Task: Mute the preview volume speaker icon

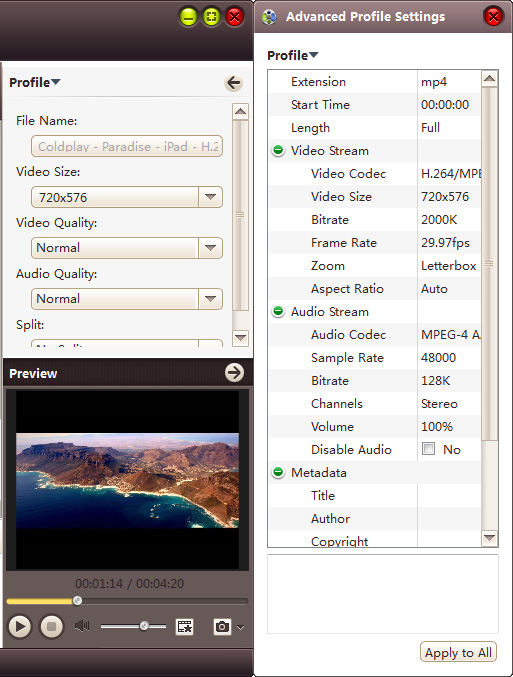Action: pos(82,626)
